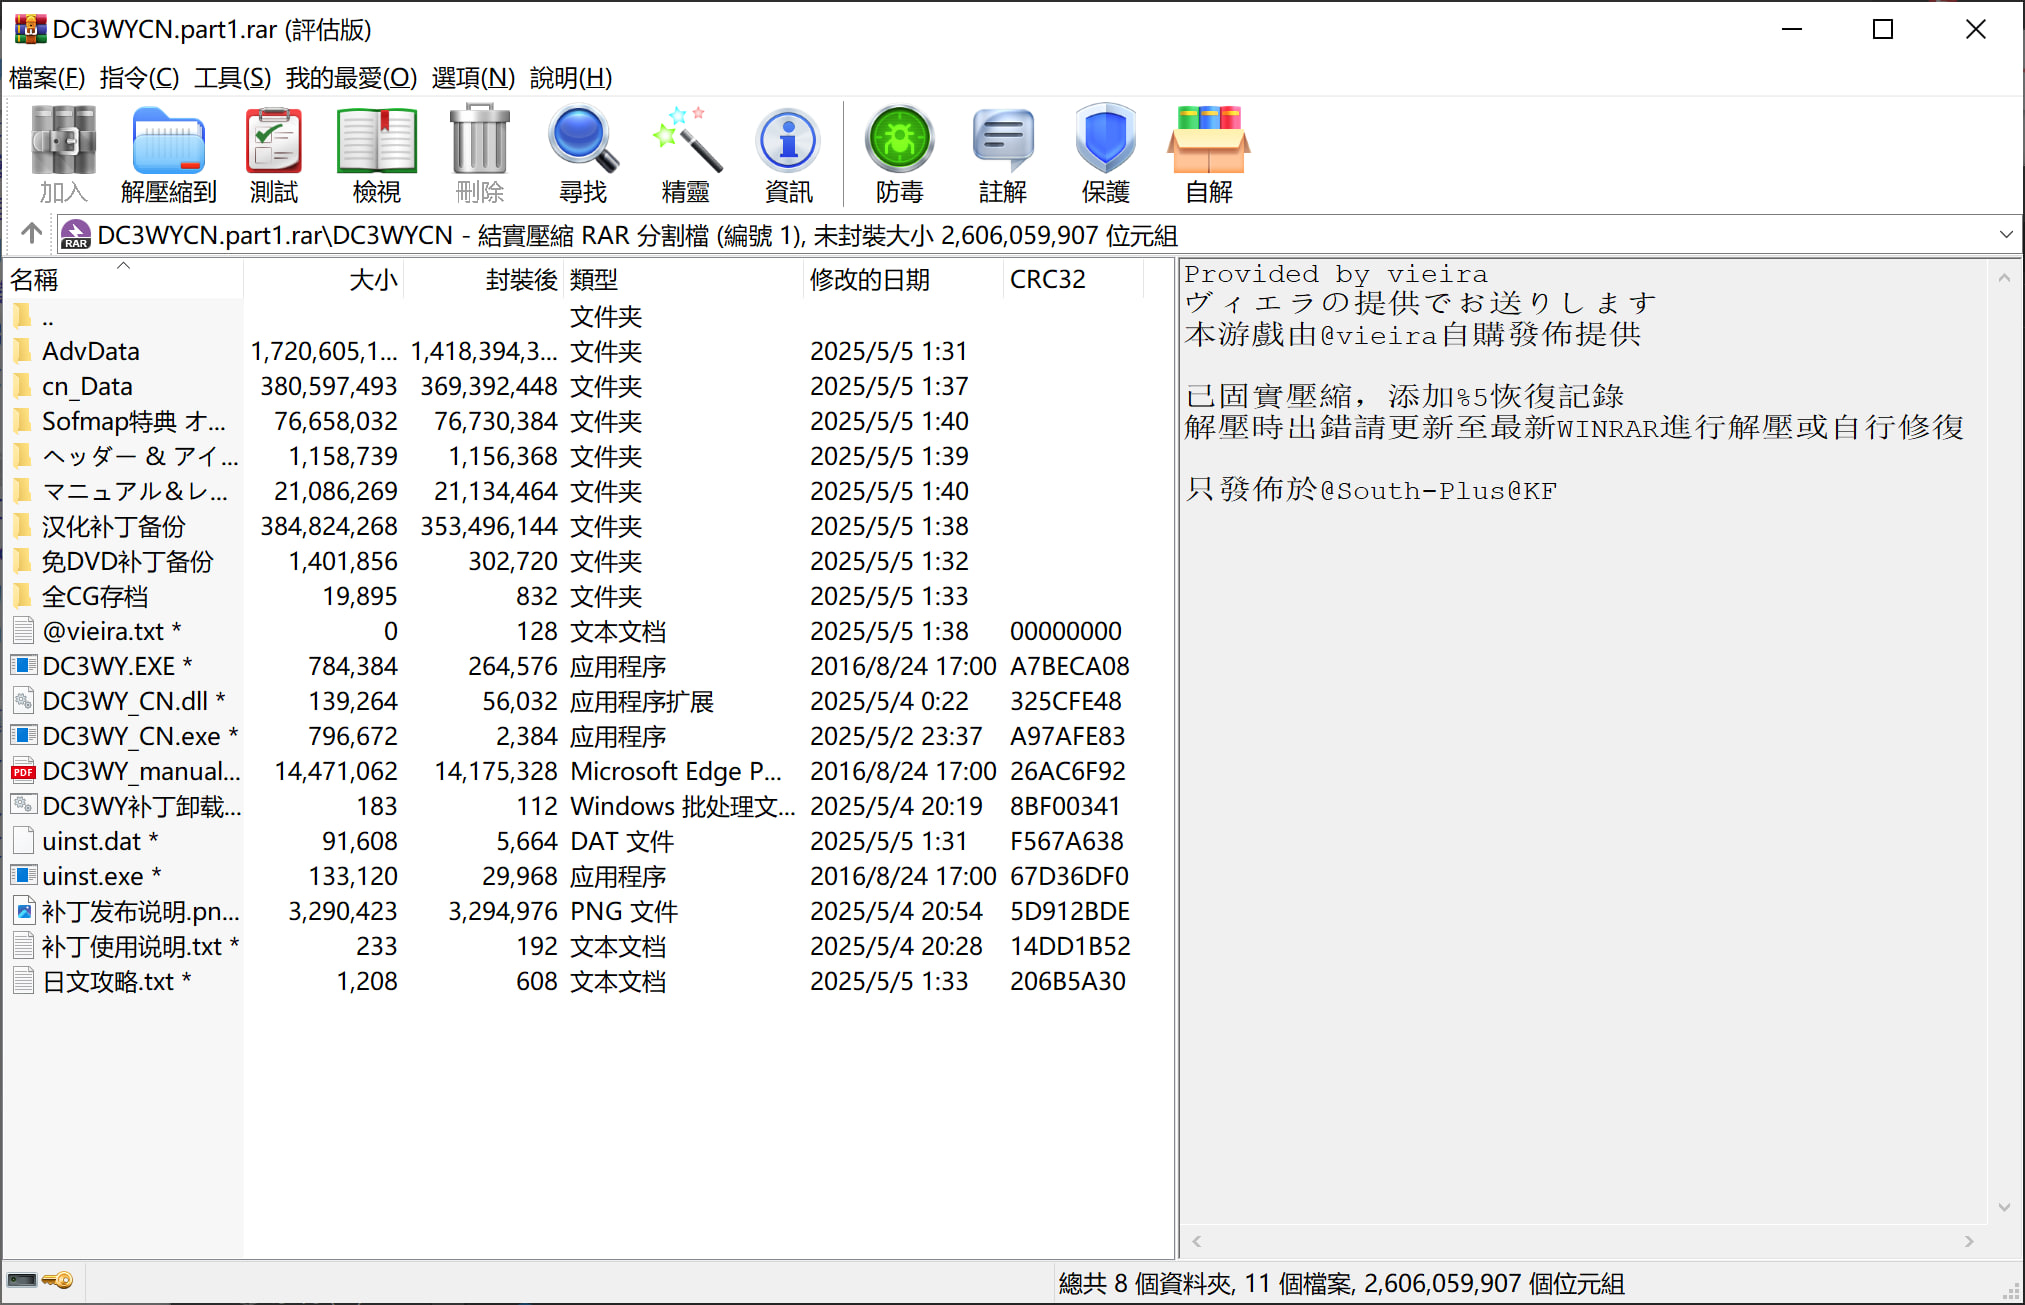Sort by the CRC32 column header
This screenshot has width=2025, height=1305.
pyautogui.click(x=1074, y=279)
